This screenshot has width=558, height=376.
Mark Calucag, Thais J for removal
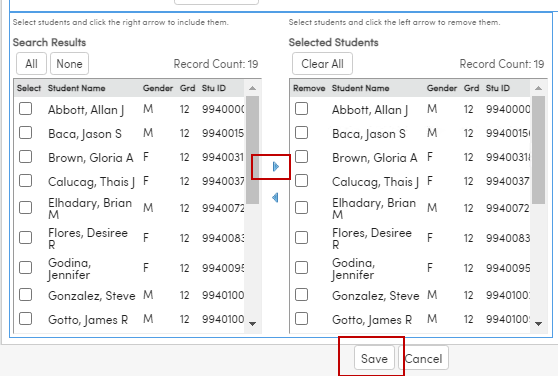[x=301, y=181]
